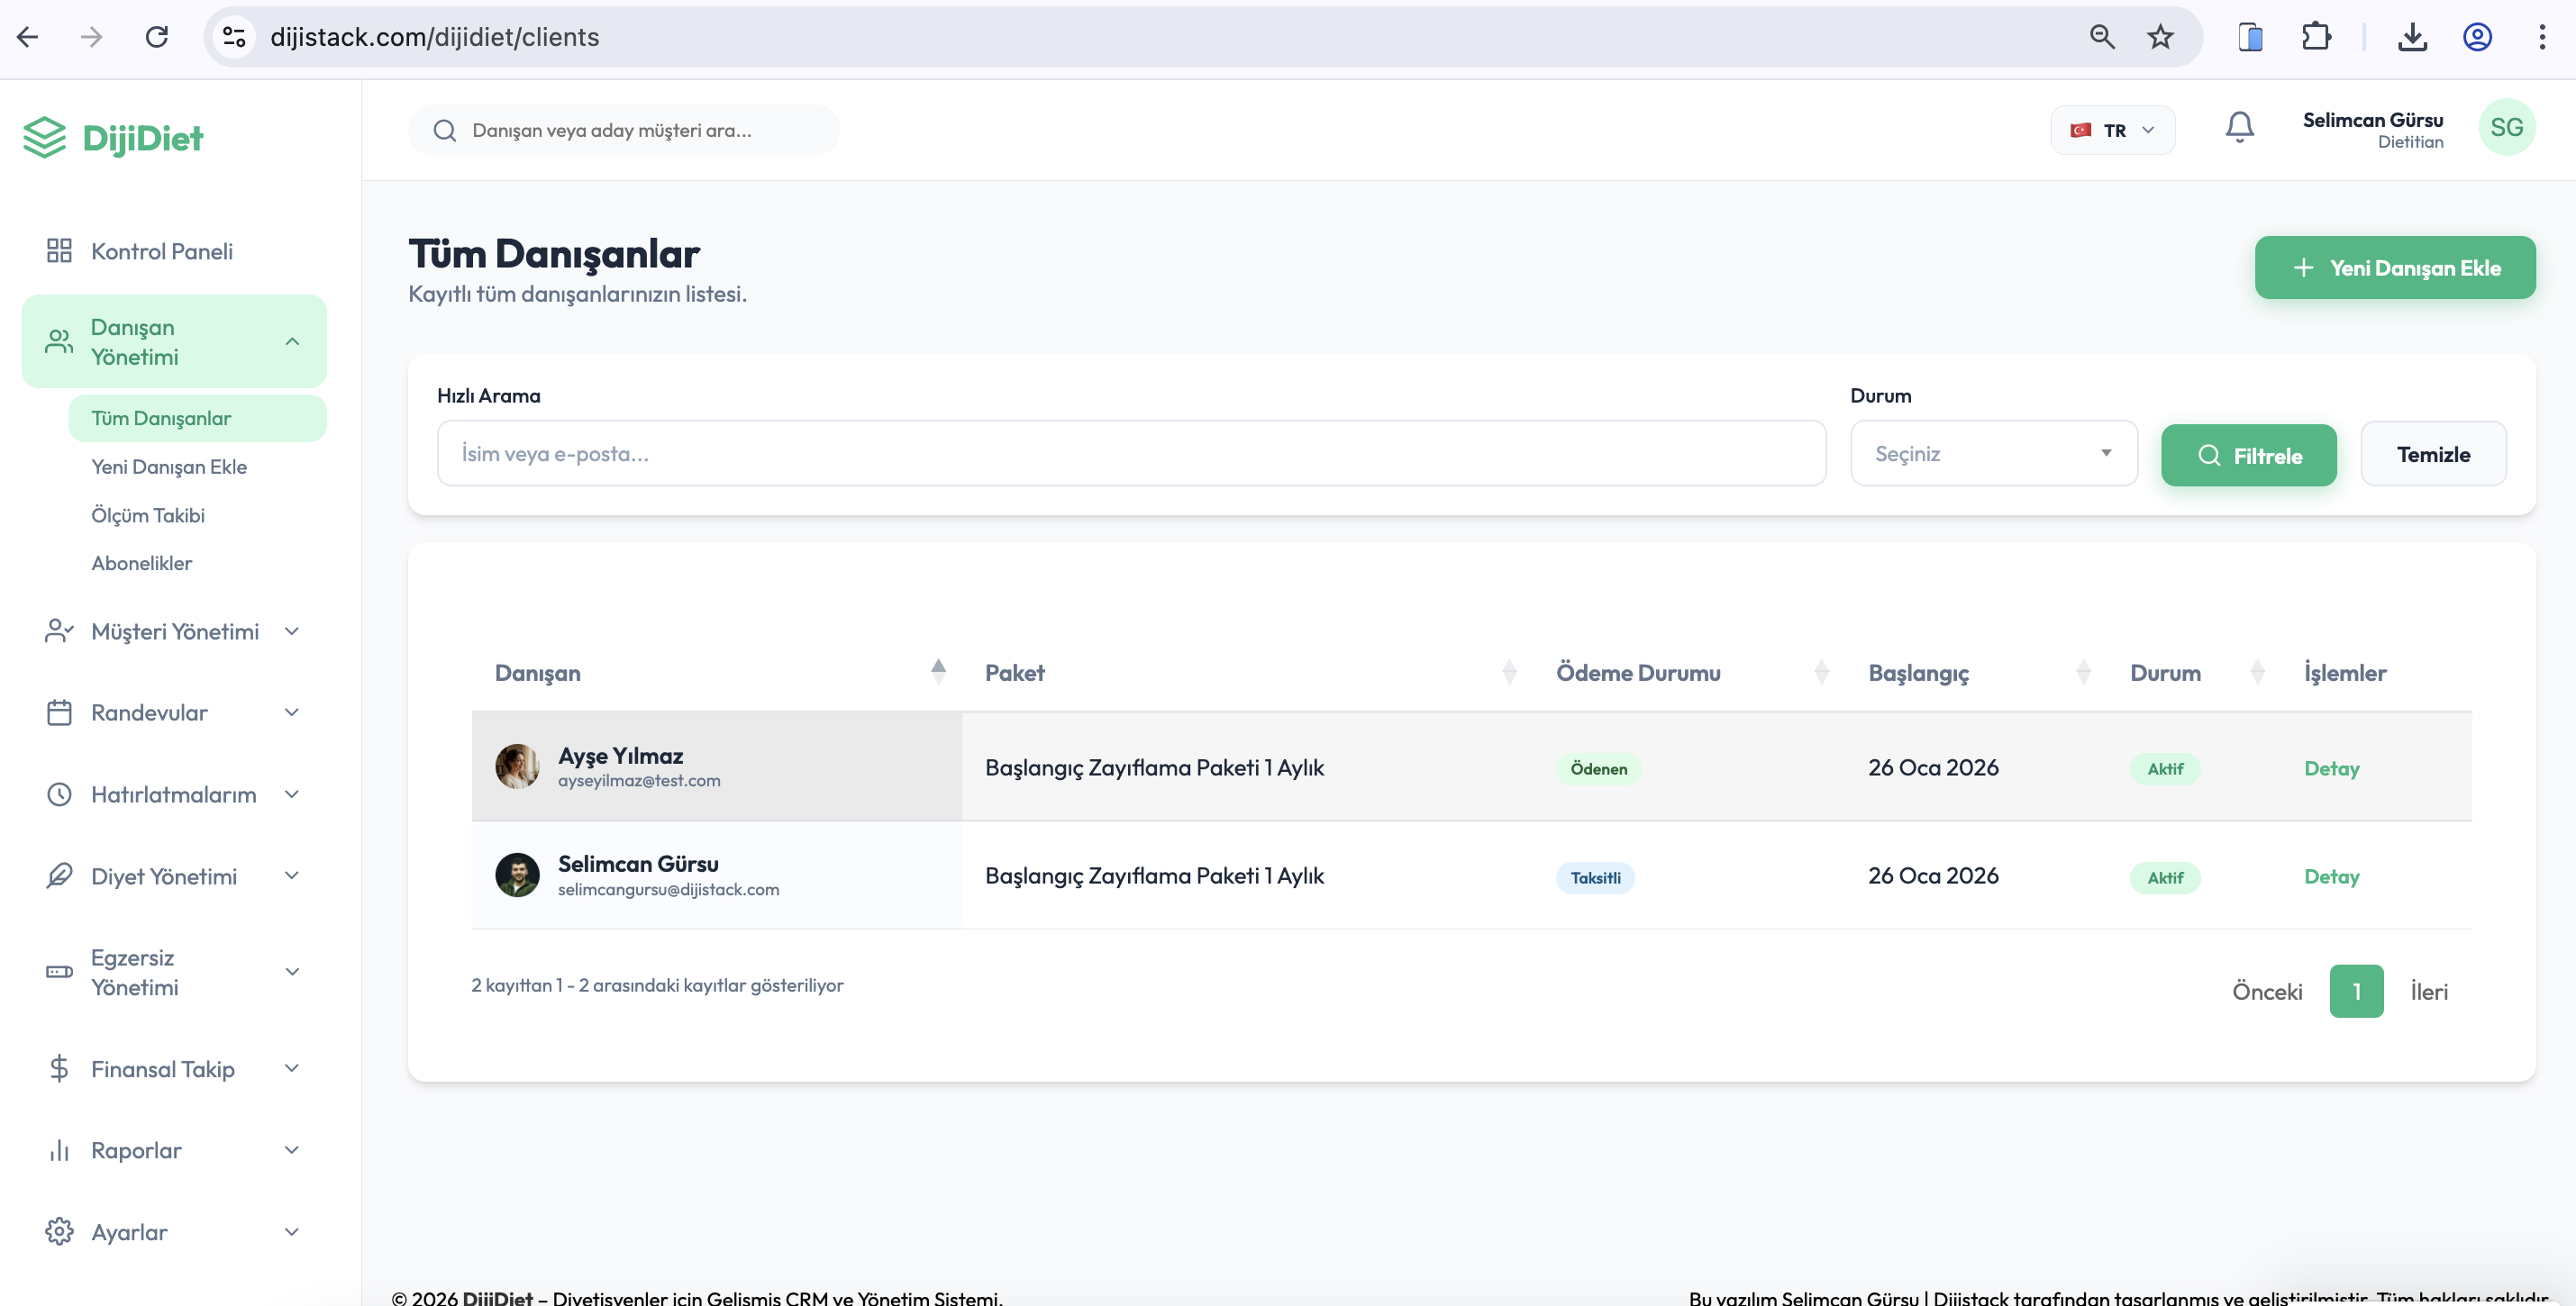Collapse the Danışan Yönetimi section
This screenshot has height=1306, width=2576.
coord(292,341)
